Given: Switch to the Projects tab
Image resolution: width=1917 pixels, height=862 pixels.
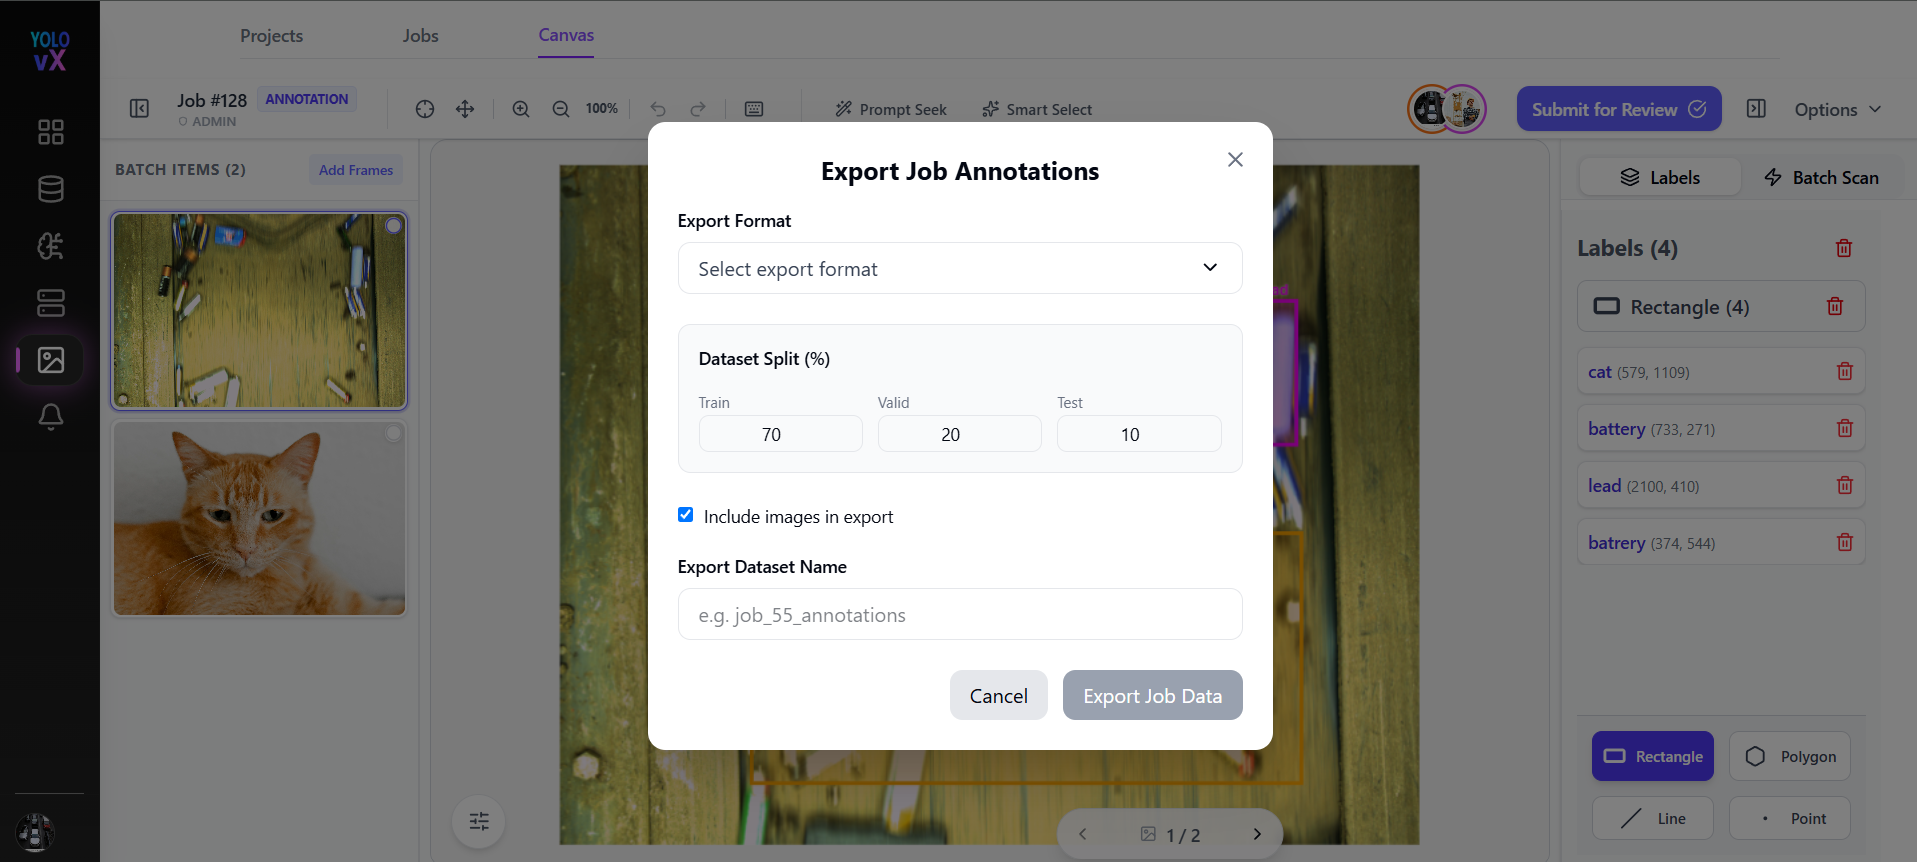Looking at the screenshot, I should coord(271,35).
